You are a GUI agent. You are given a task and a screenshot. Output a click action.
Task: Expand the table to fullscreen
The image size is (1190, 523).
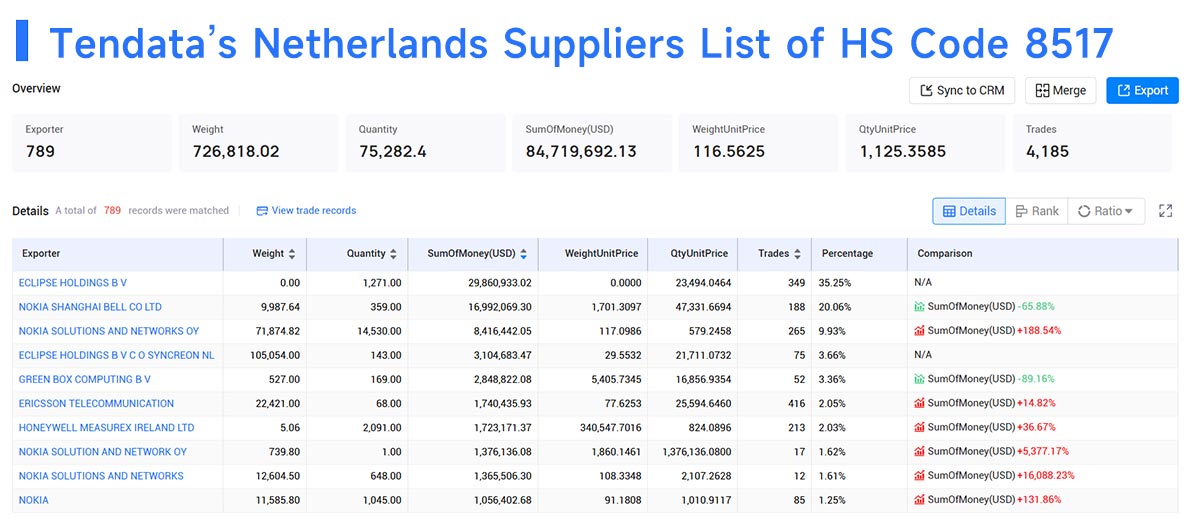click(1166, 211)
